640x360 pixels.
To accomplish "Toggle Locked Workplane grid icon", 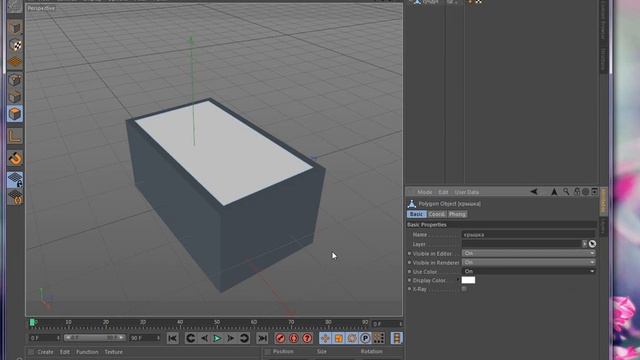I will (15, 180).
